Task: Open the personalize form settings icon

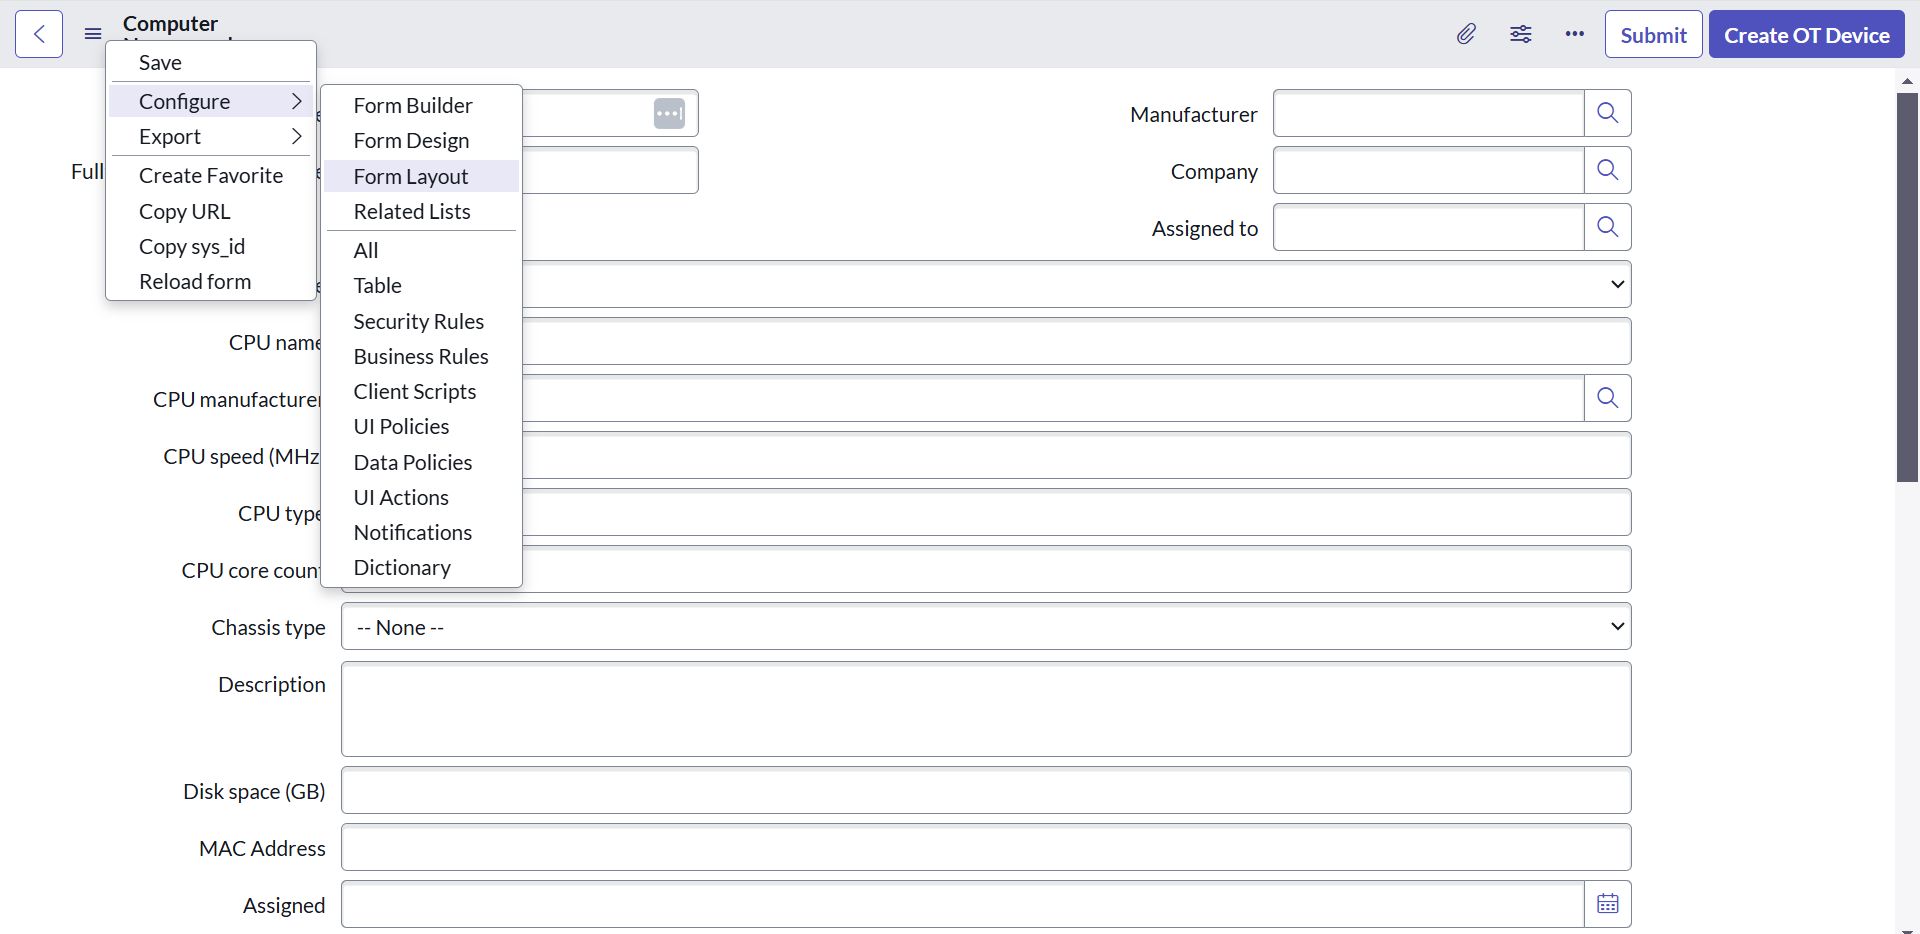Action: [x=1520, y=35]
